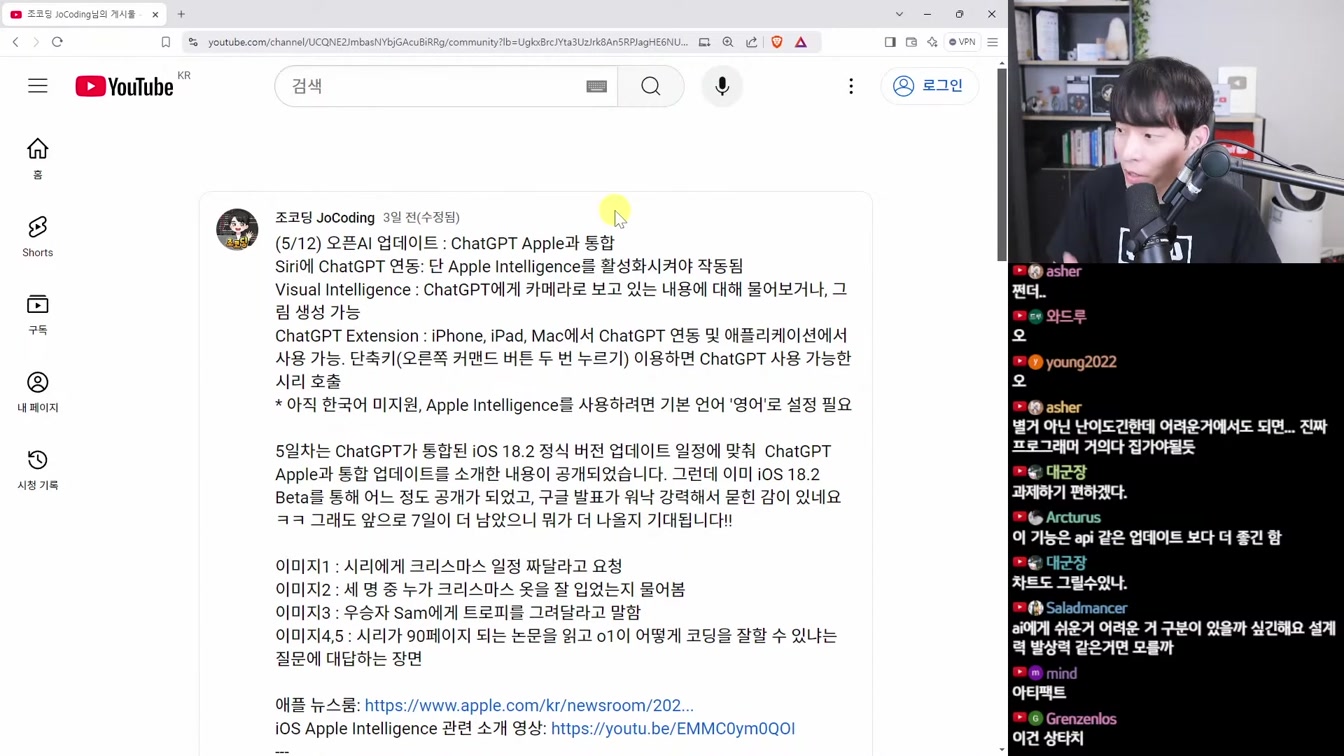Image resolution: width=1344 pixels, height=756 pixels.
Task: Open the Brave Wallet icon
Action: coord(911,42)
